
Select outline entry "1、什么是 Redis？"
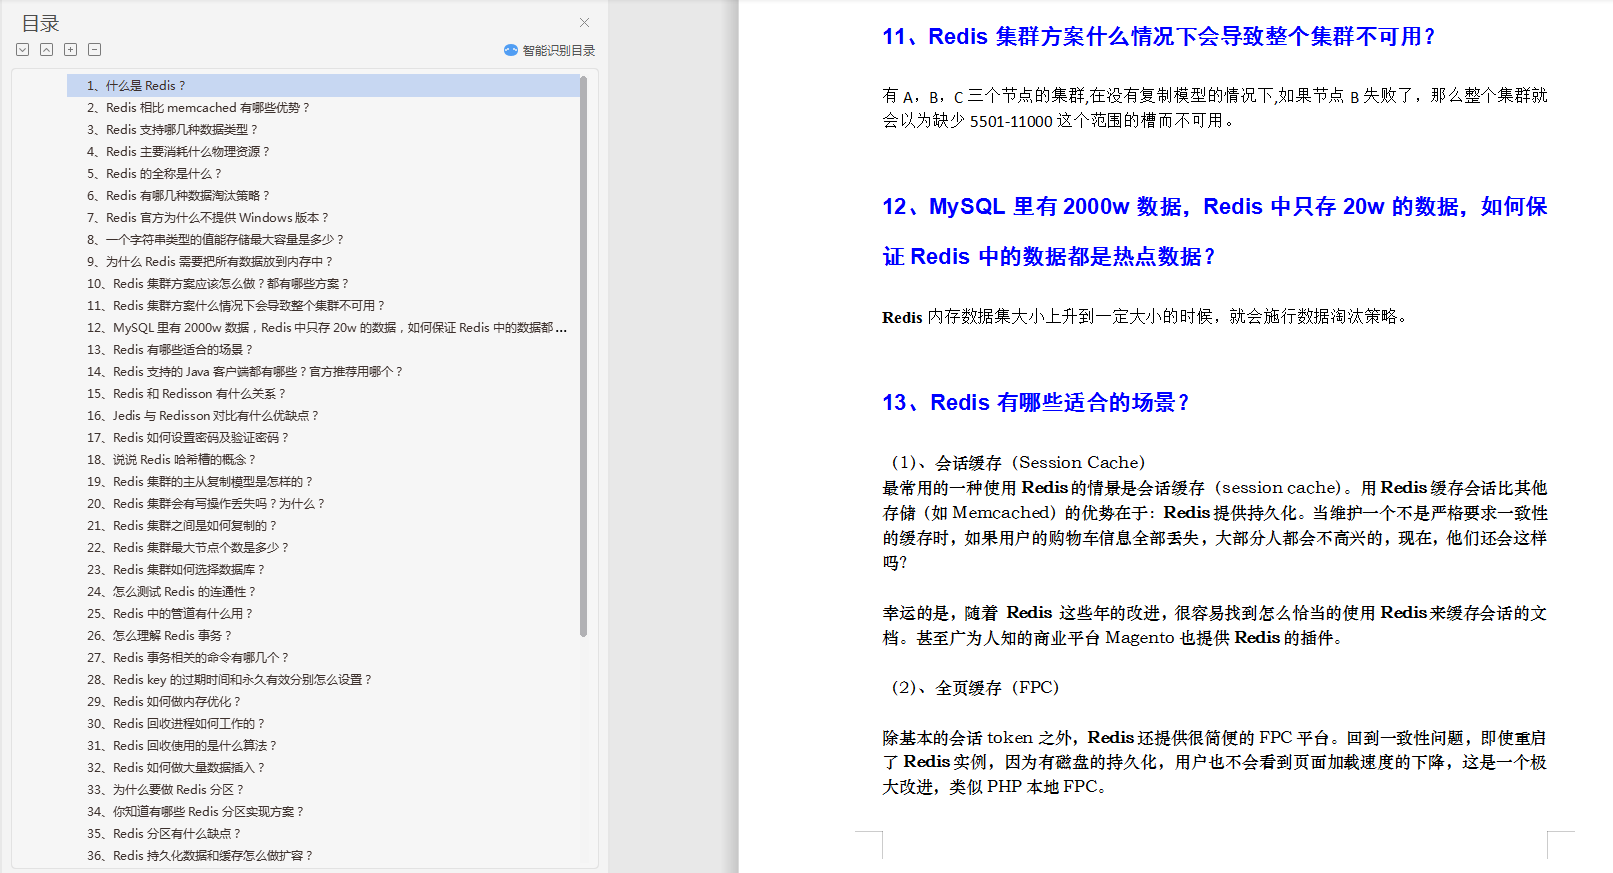pyautogui.click(x=323, y=86)
